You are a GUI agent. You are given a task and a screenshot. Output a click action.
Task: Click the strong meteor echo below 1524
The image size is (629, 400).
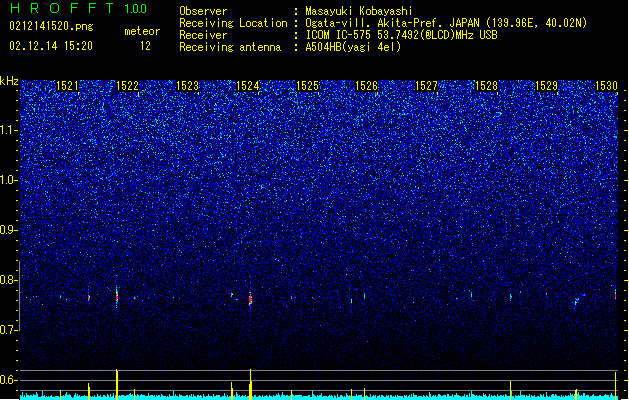[250, 299]
